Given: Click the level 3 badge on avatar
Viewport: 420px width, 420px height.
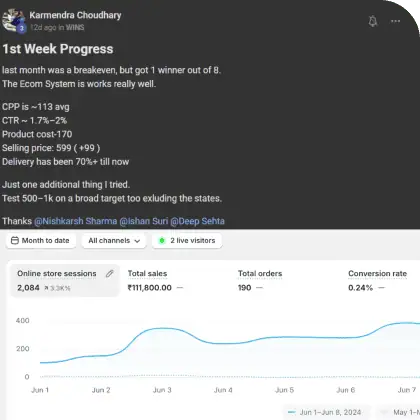Looking at the screenshot, I should [22, 28].
